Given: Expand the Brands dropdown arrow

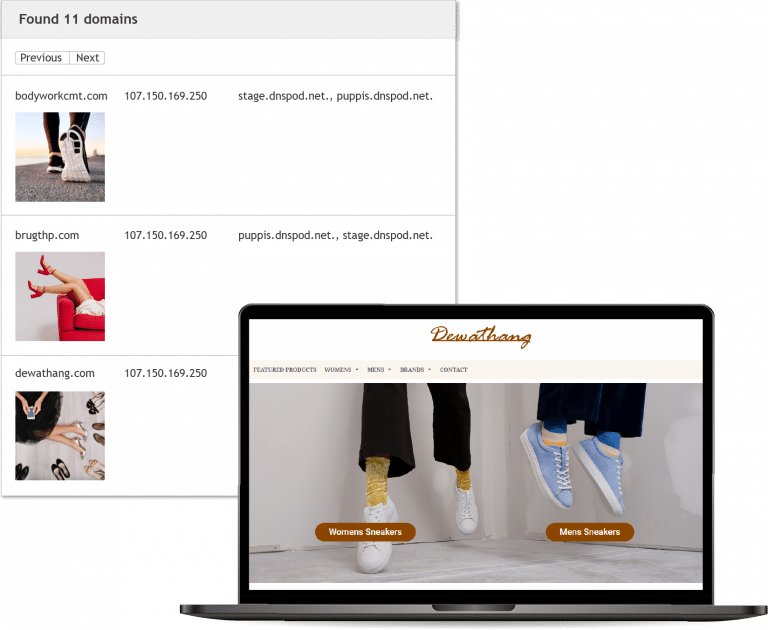Looking at the screenshot, I should (x=430, y=370).
